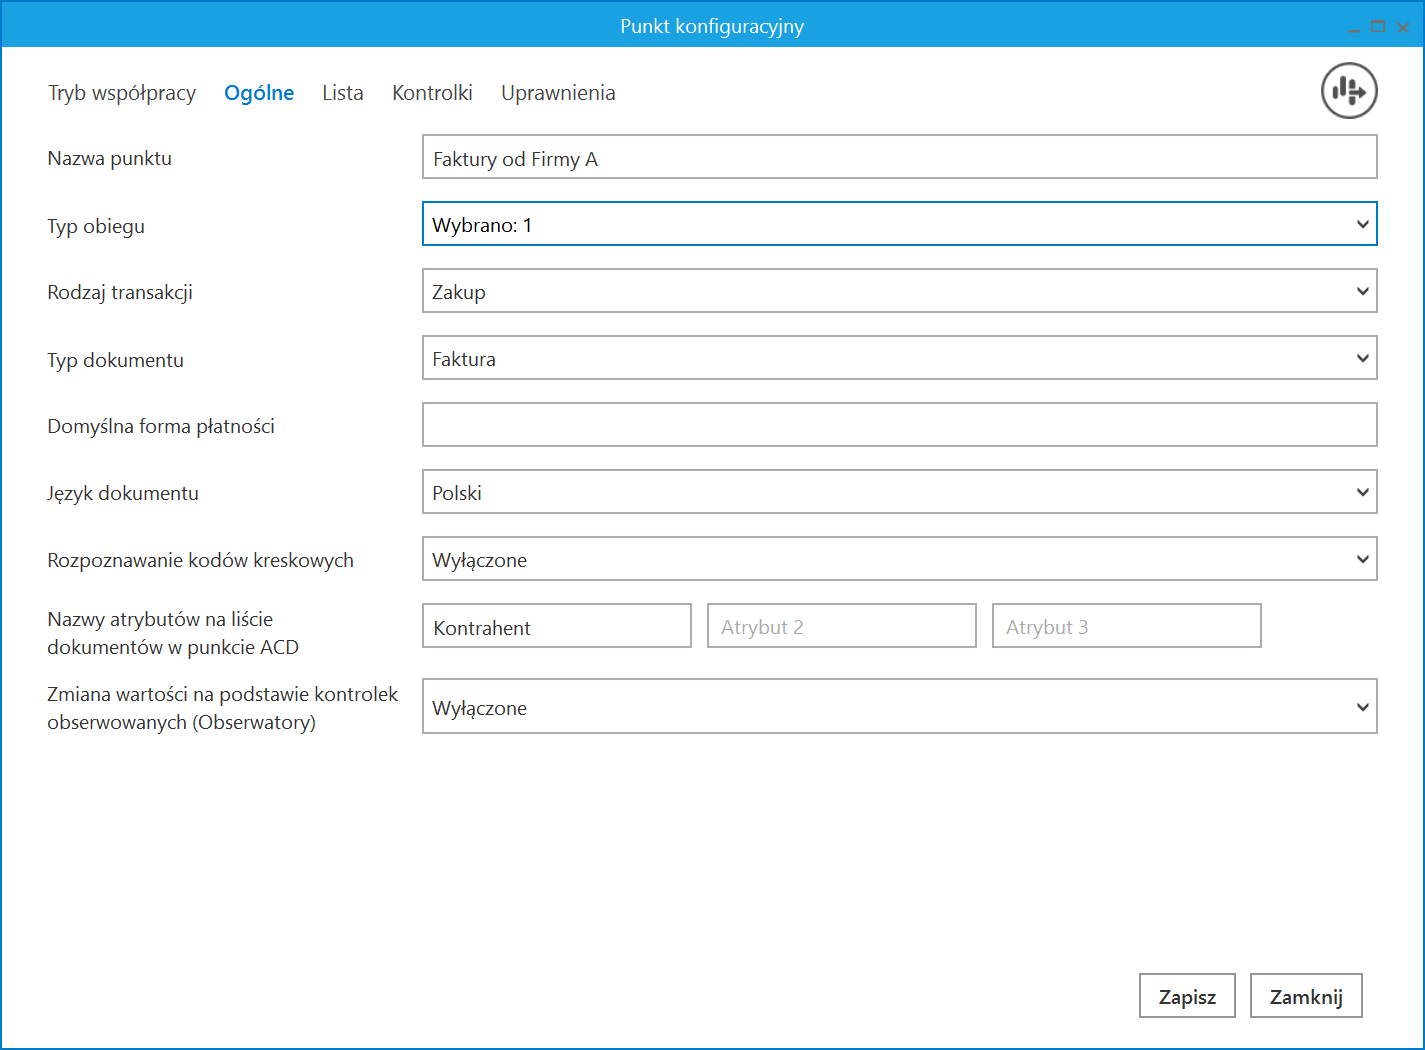Open the Rodzaj transakcji dropdown
The height and width of the screenshot is (1050, 1425).
(898, 291)
